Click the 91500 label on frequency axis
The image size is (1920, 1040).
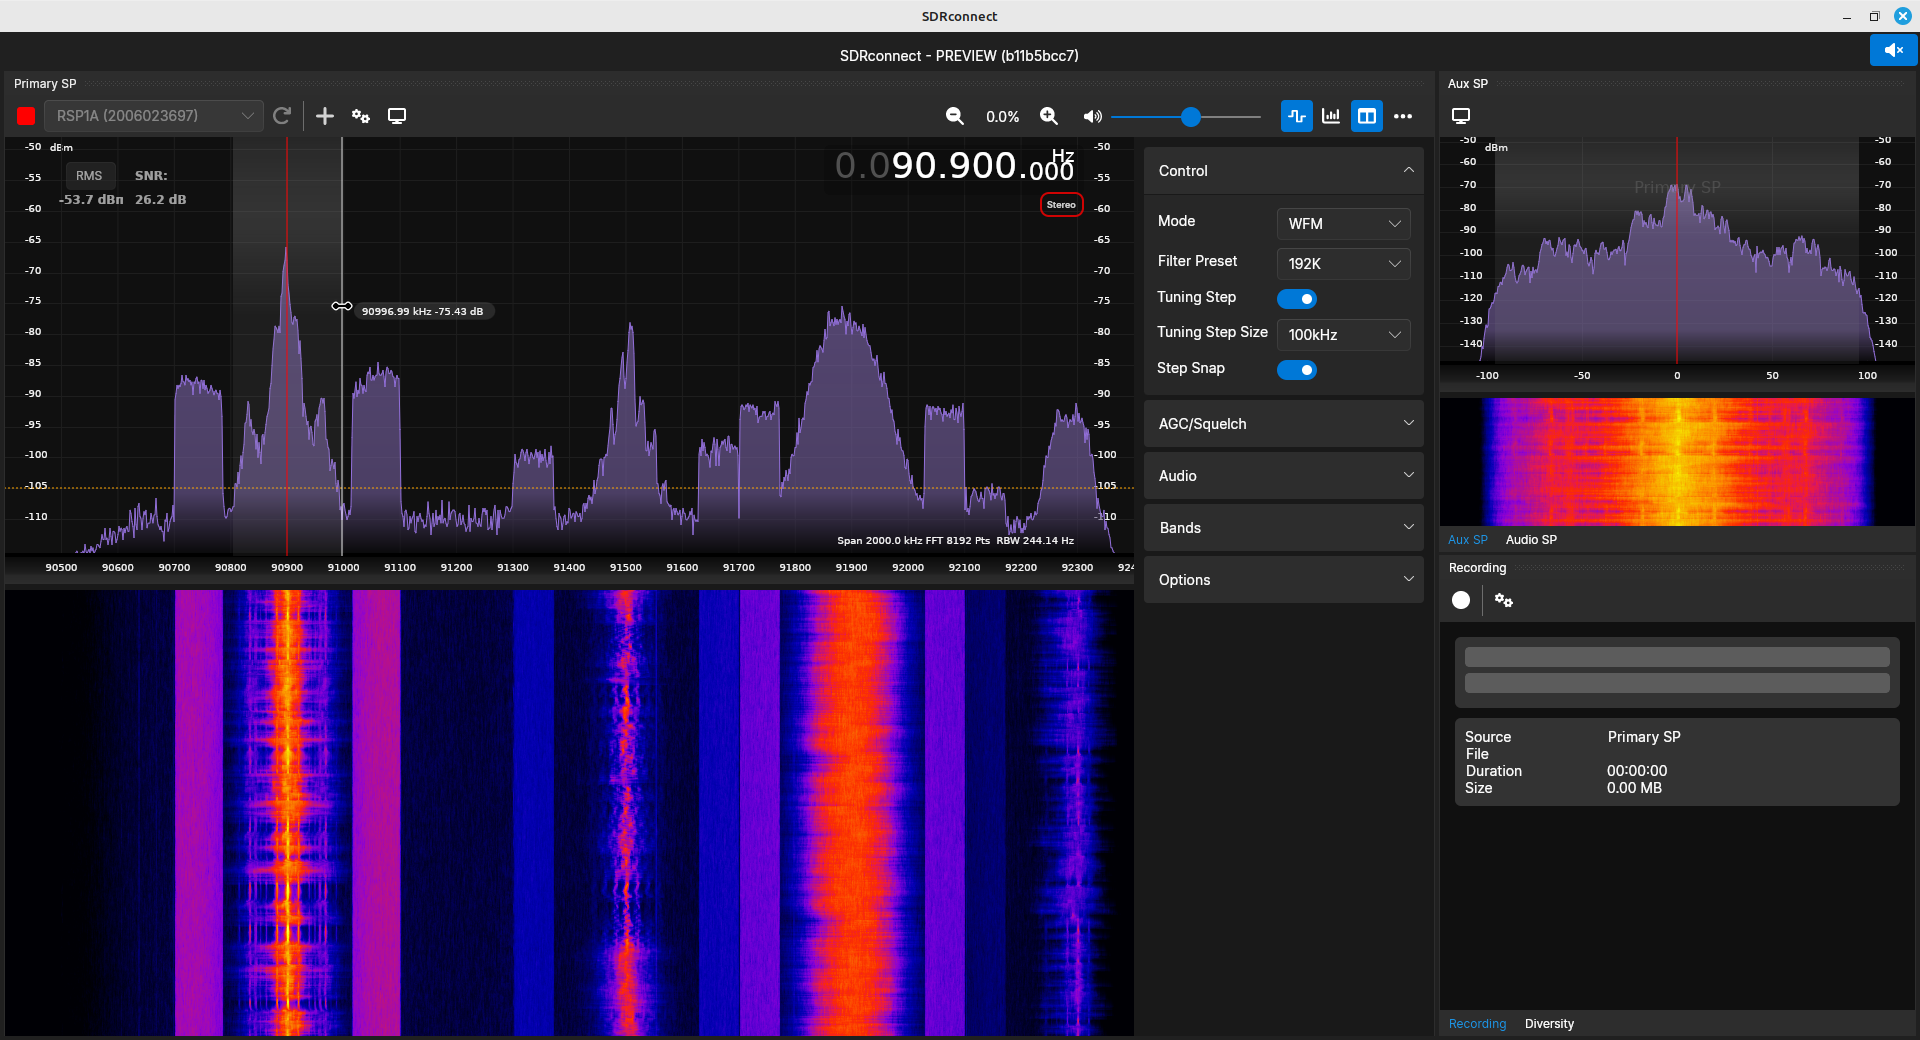[x=626, y=567]
